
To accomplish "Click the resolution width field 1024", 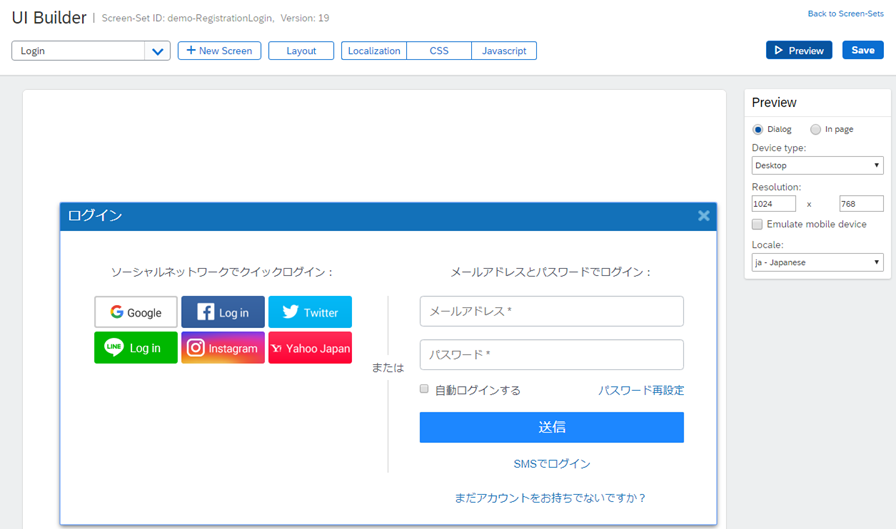I will coord(774,204).
